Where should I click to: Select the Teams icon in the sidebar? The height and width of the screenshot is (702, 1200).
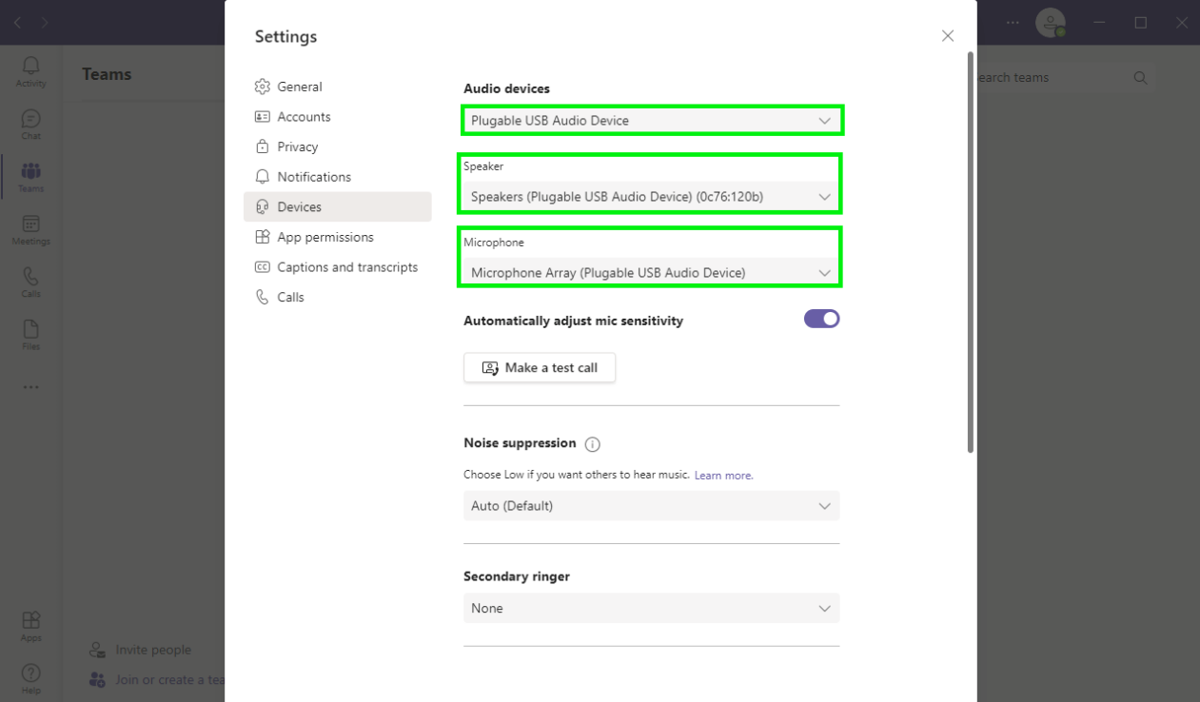pos(30,176)
